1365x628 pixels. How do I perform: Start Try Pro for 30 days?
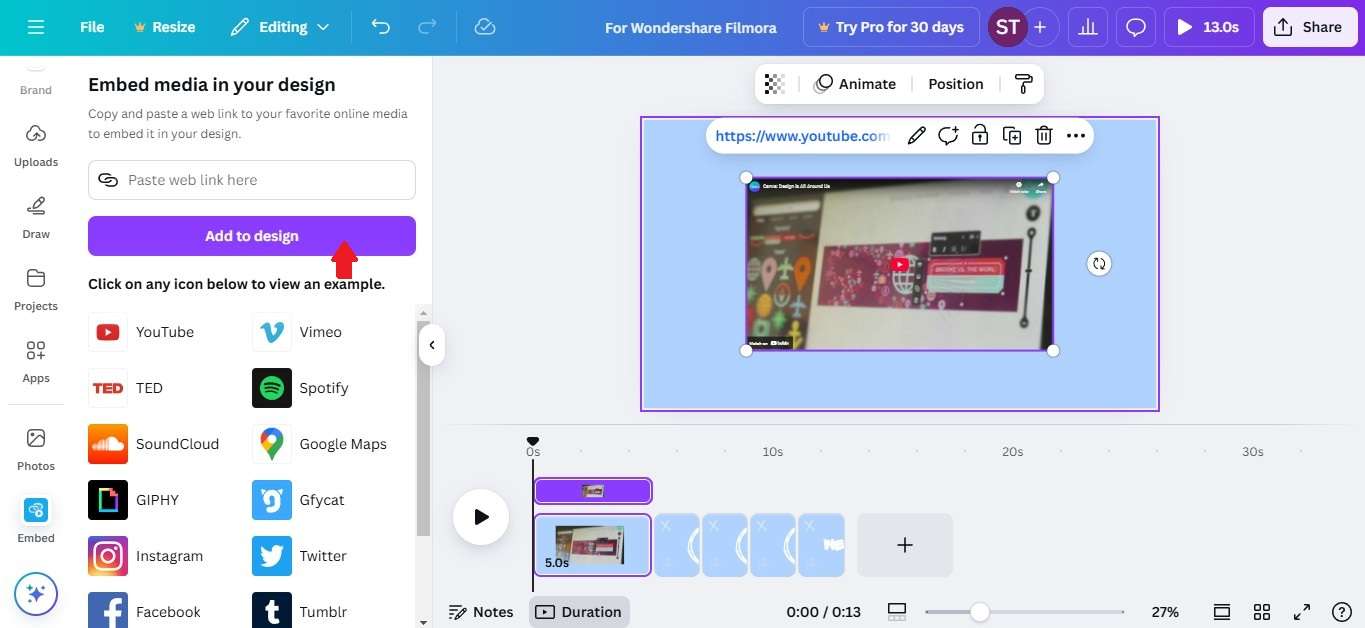(x=891, y=27)
